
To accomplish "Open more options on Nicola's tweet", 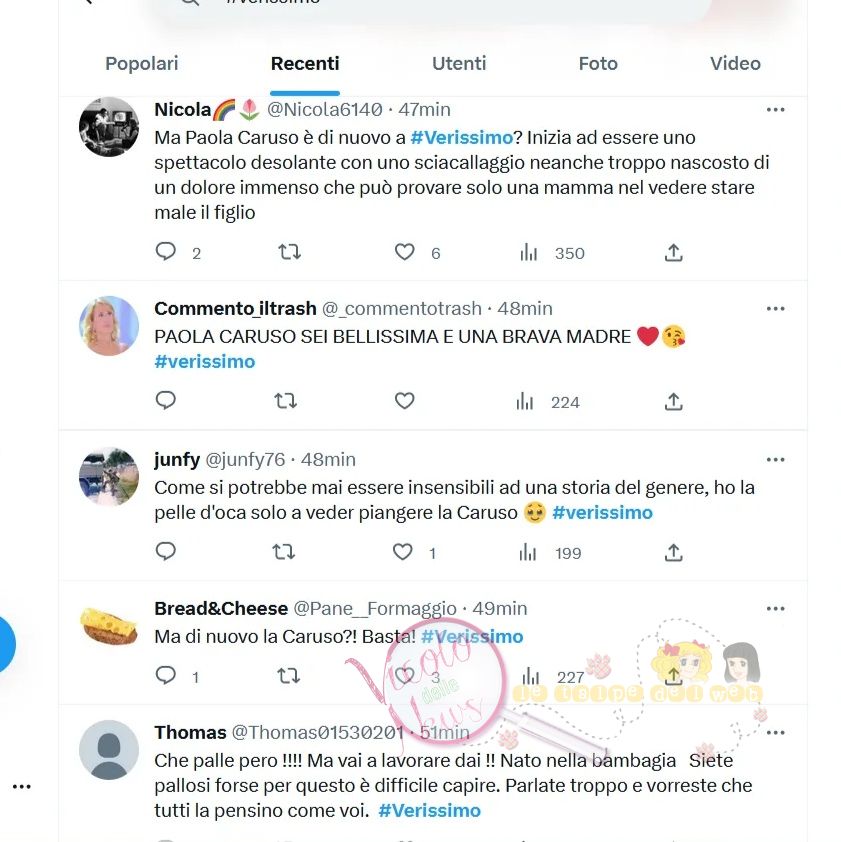I will pos(775,110).
